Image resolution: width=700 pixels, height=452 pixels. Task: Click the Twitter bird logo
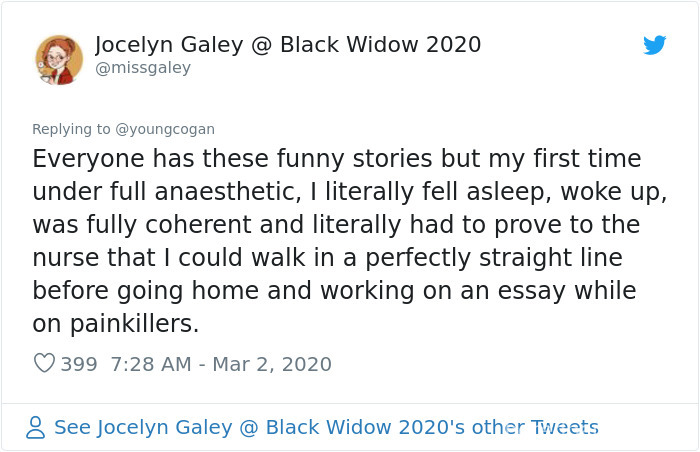click(x=654, y=45)
